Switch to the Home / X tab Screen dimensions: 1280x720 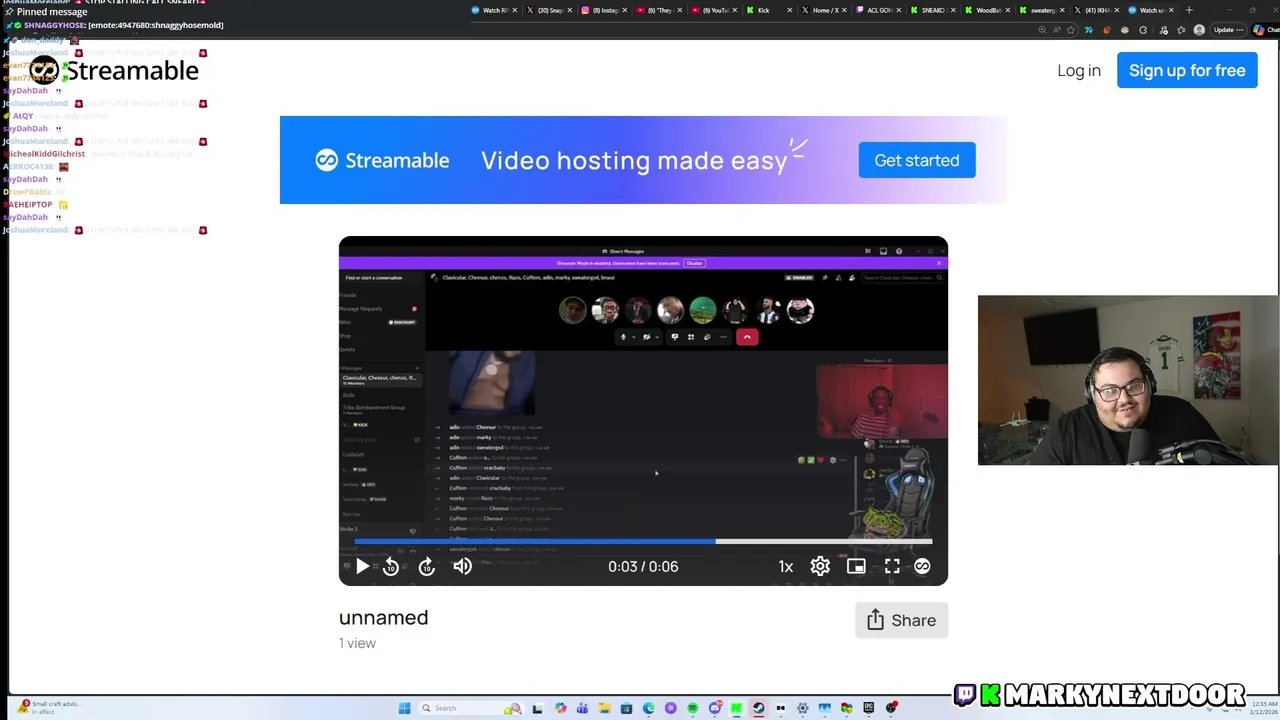pos(825,10)
